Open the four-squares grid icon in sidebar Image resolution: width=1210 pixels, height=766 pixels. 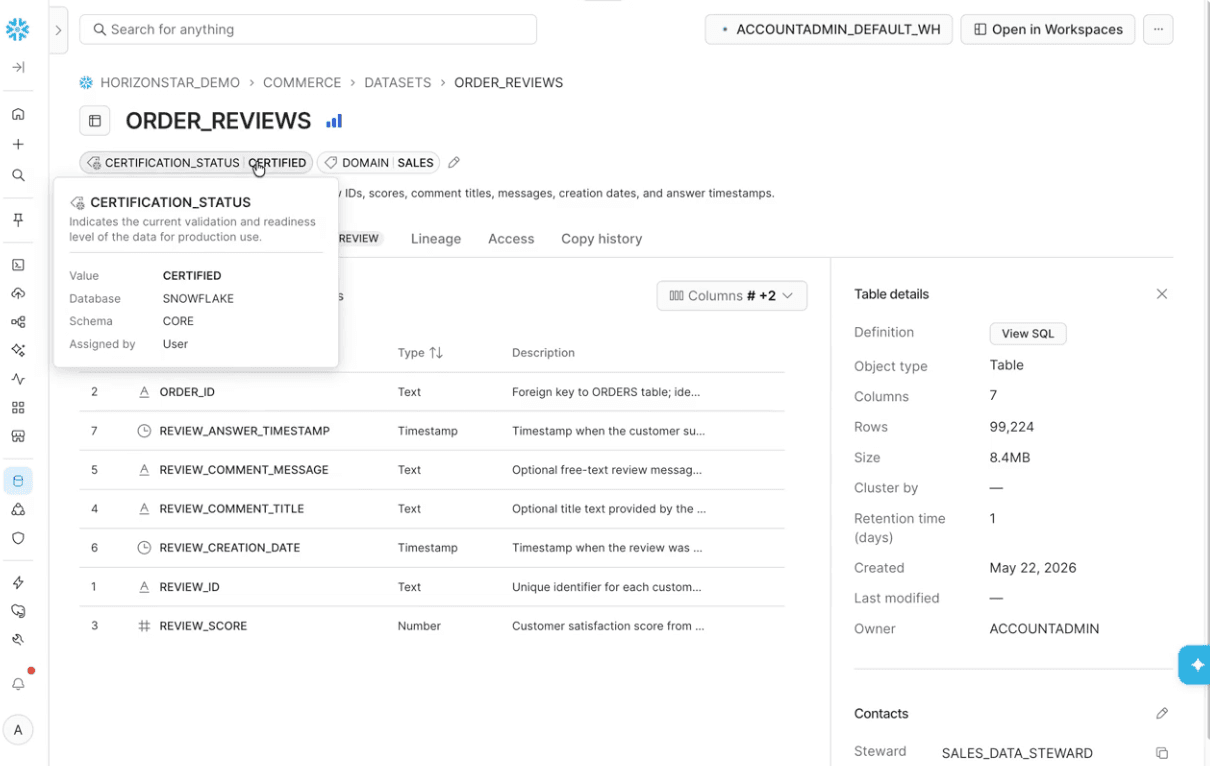pyautogui.click(x=18, y=408)
